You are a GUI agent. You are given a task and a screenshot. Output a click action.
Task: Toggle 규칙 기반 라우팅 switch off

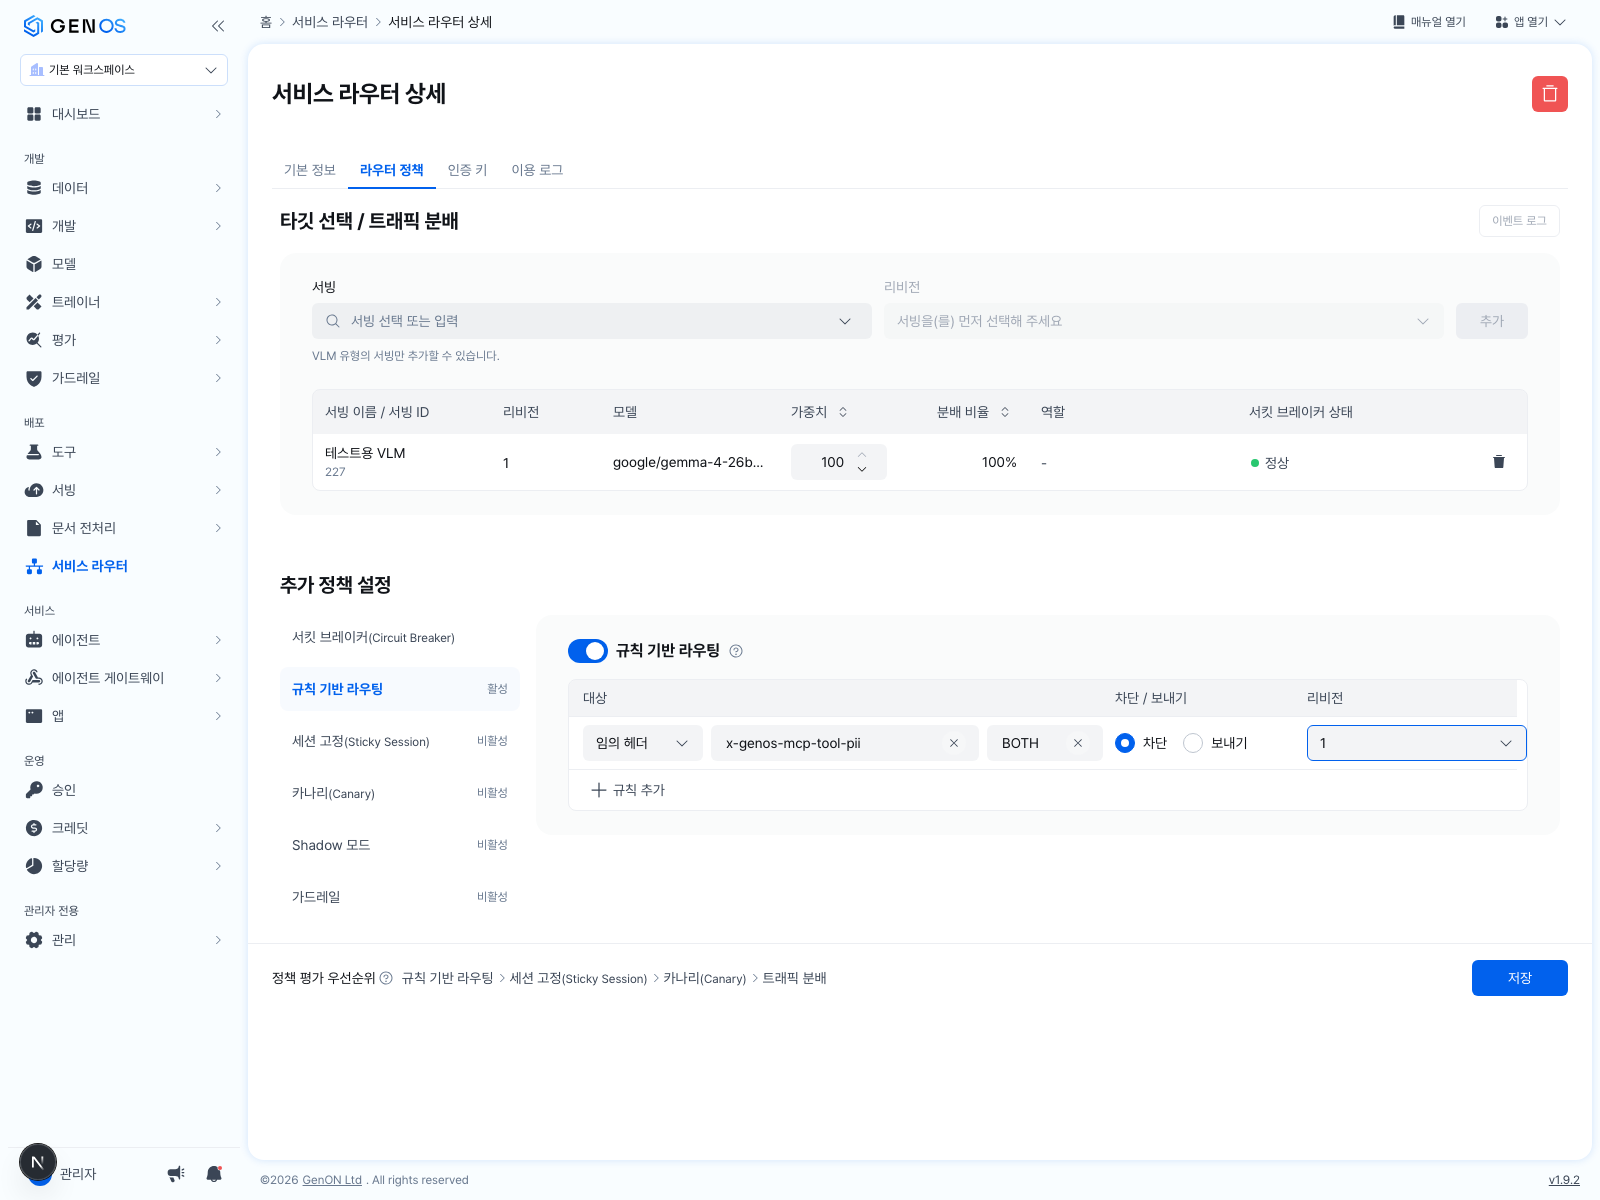pyautogui.click(x=588, y=651)
